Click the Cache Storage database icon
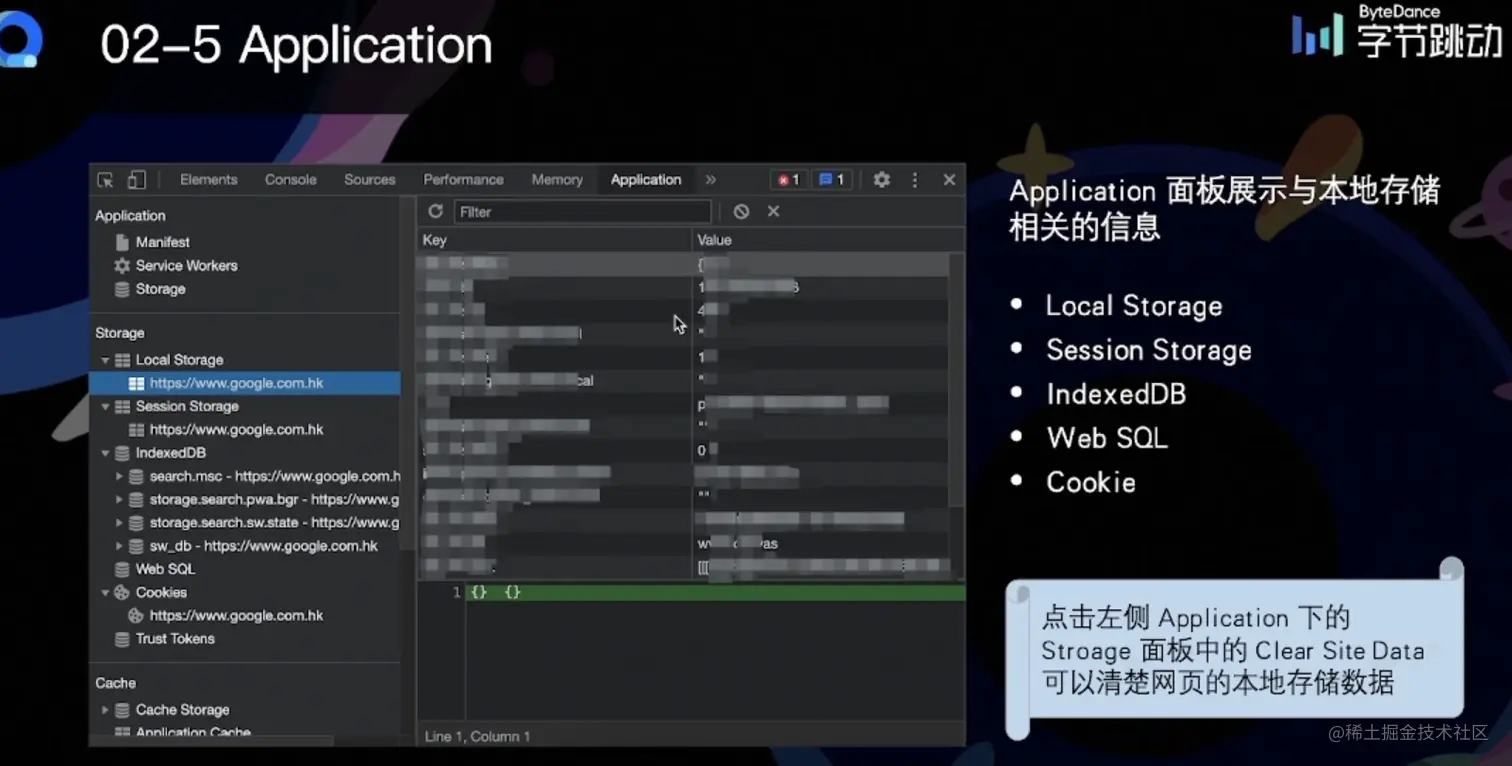The width and height of the screenshot is (1512, 766). coord(122,710)
